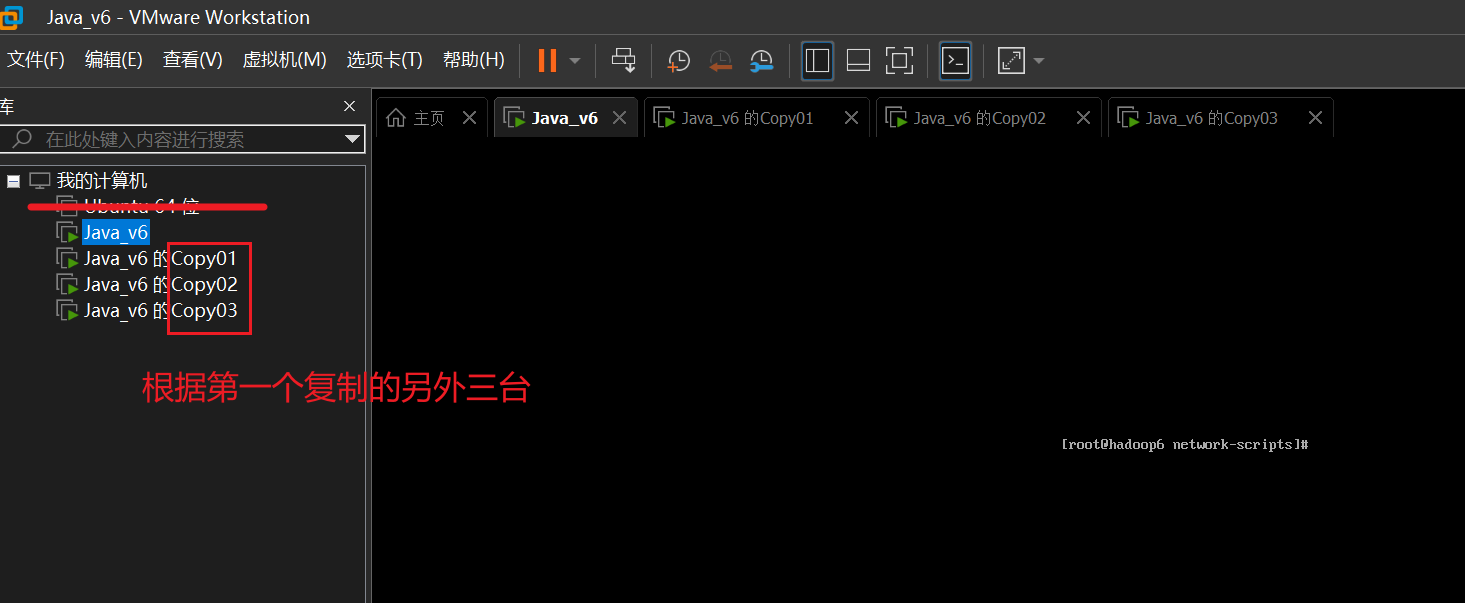Click the running VM icon beside Java_v6 in tree
The height and width of the screenshot is (603, 1465).
pyautogui.click(x=67, y=233)
